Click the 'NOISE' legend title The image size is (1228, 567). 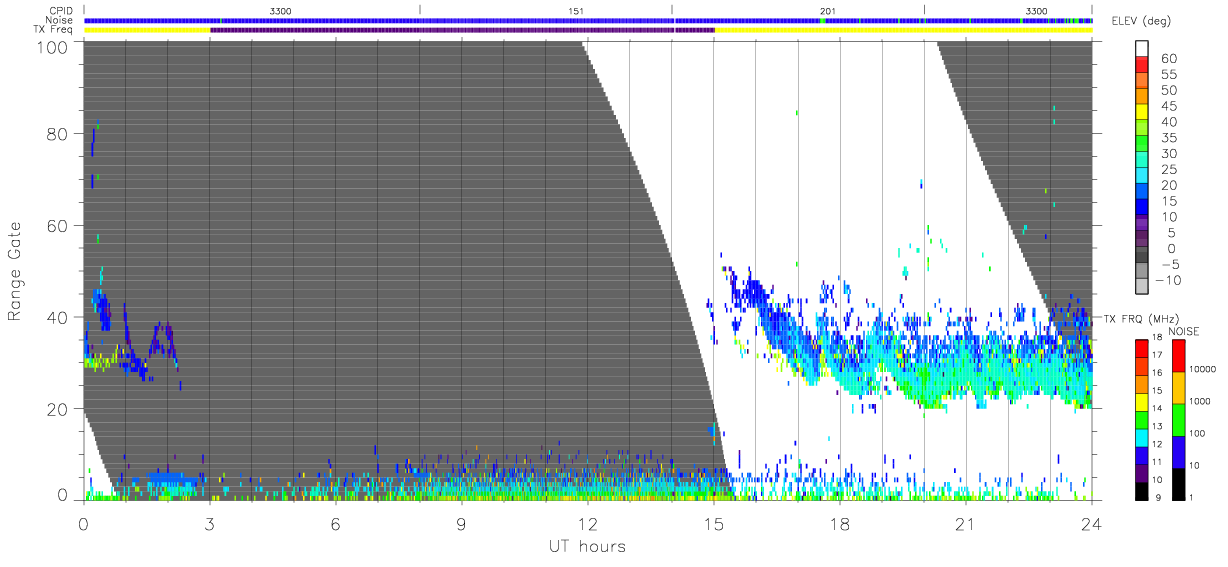1183,331
